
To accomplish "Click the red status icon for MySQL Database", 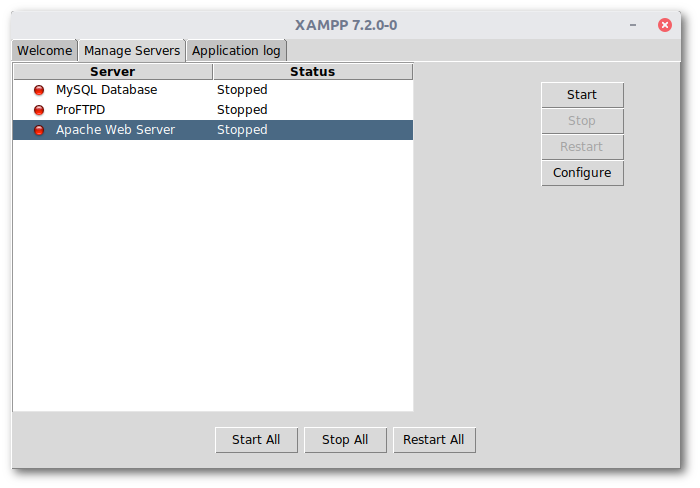I will click(x=39, y=90).
